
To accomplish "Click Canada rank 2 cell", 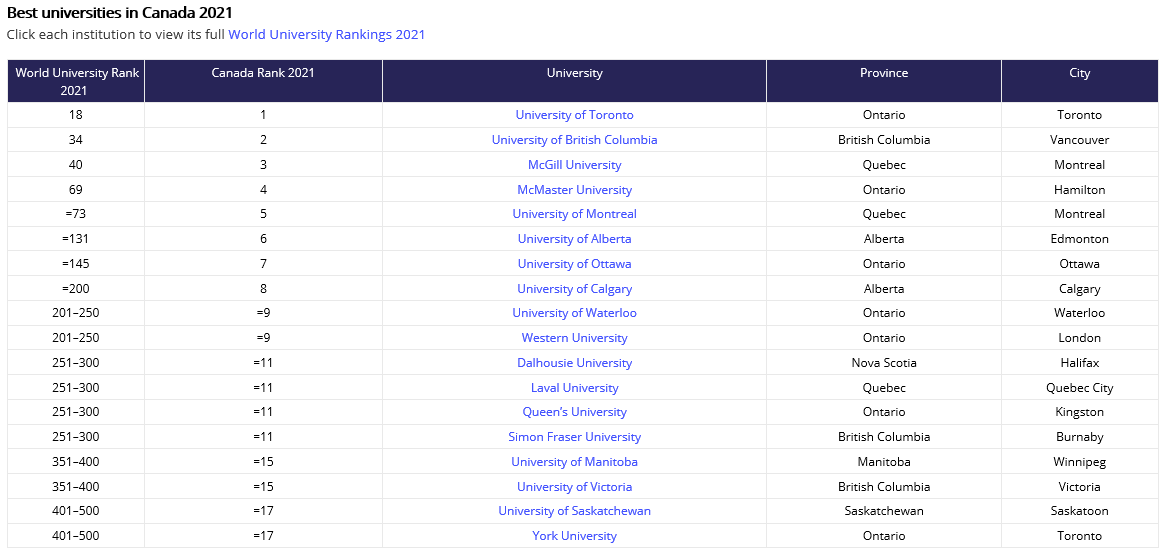I will pos(263,140).
